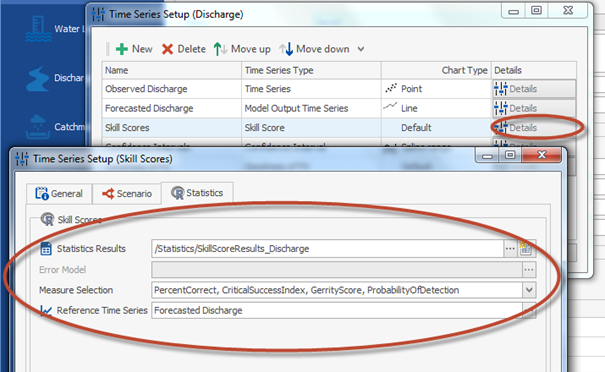Click the Line chart type cell
Viewport: 605px width, 372px height.
click(x=436, y=108)
